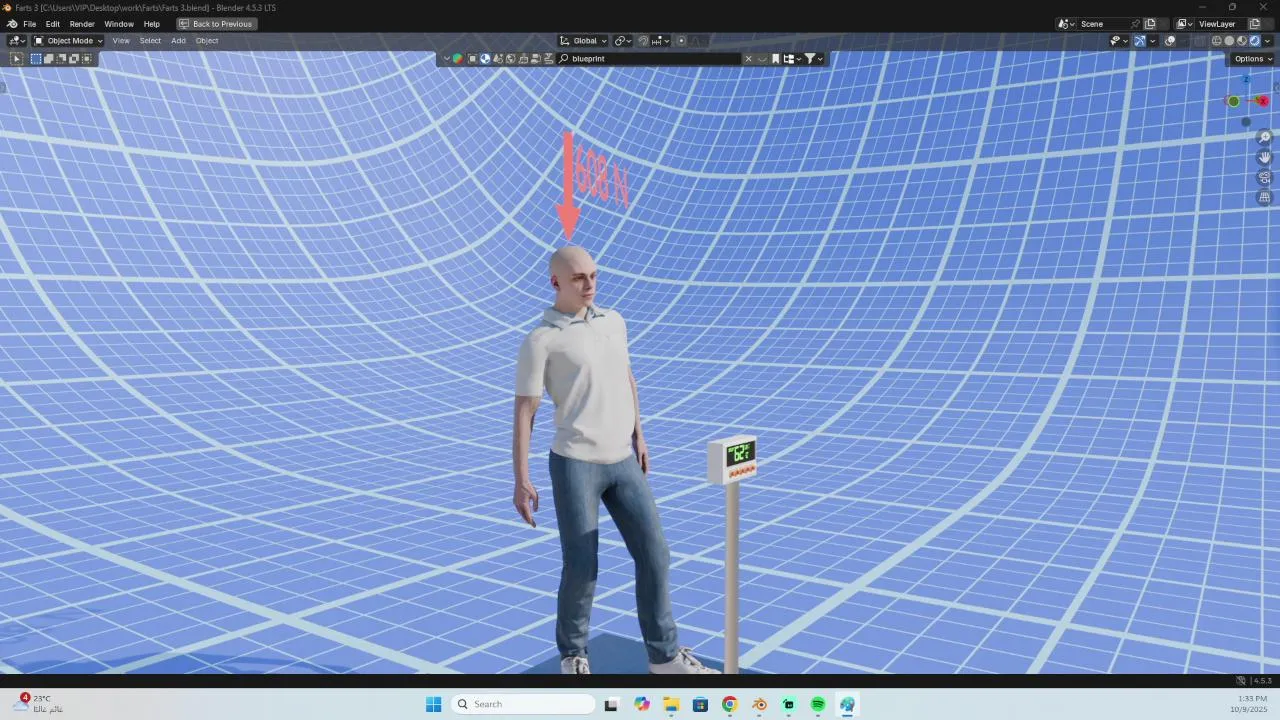Toggle the camera view icon
The image size is (1280, 720).
1265,177
